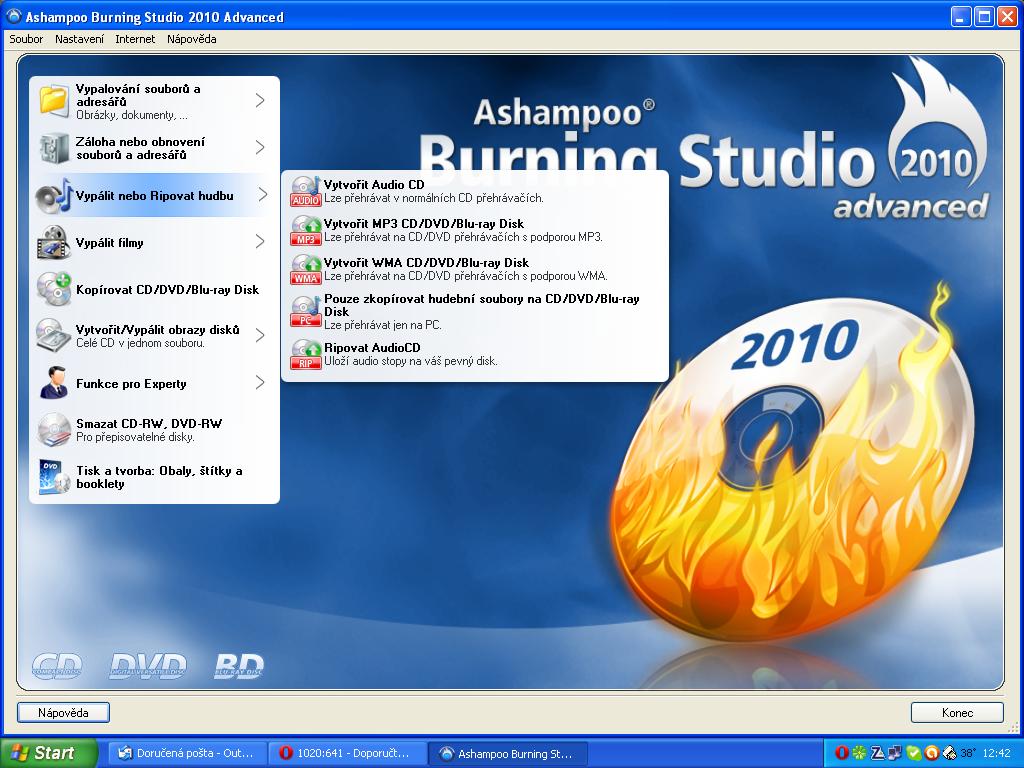Click the DVD cover icon for Tisk a tvorba
The height and width of the screenshot is (768, 1024).
pyautogui.click(x=54, y=476)
